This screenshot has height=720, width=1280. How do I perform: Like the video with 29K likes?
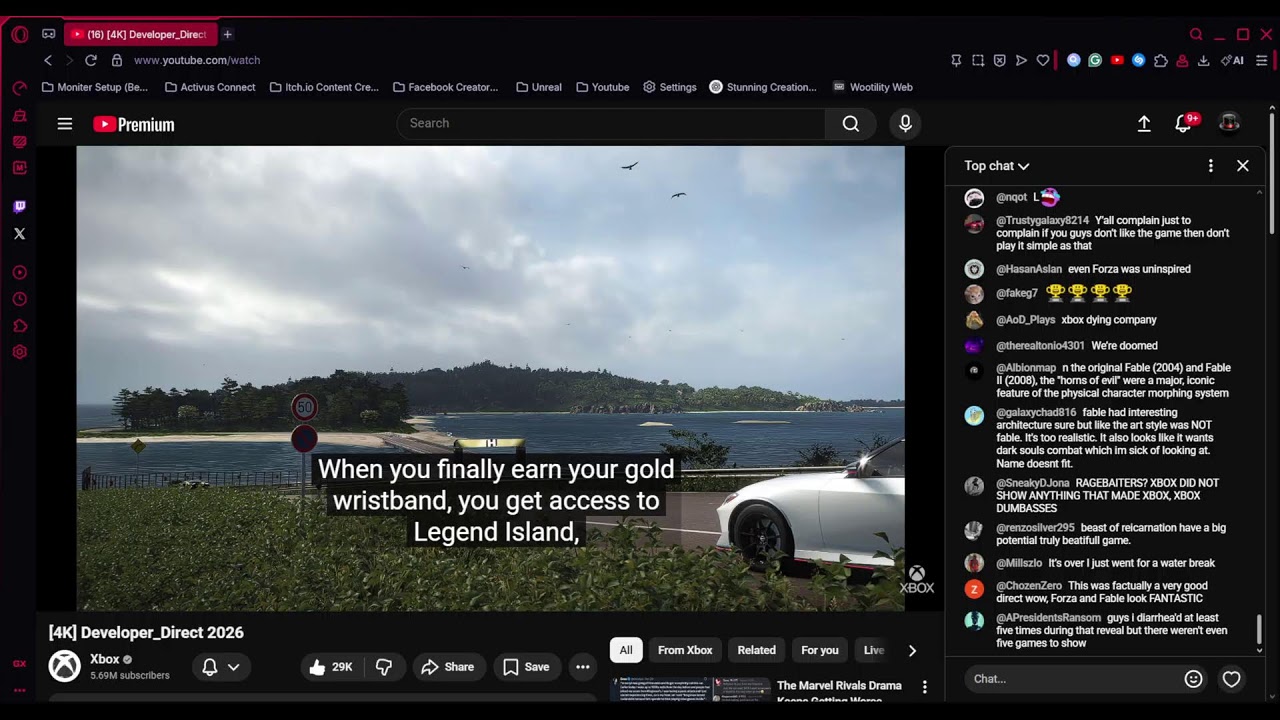click(x=331, y=667)
